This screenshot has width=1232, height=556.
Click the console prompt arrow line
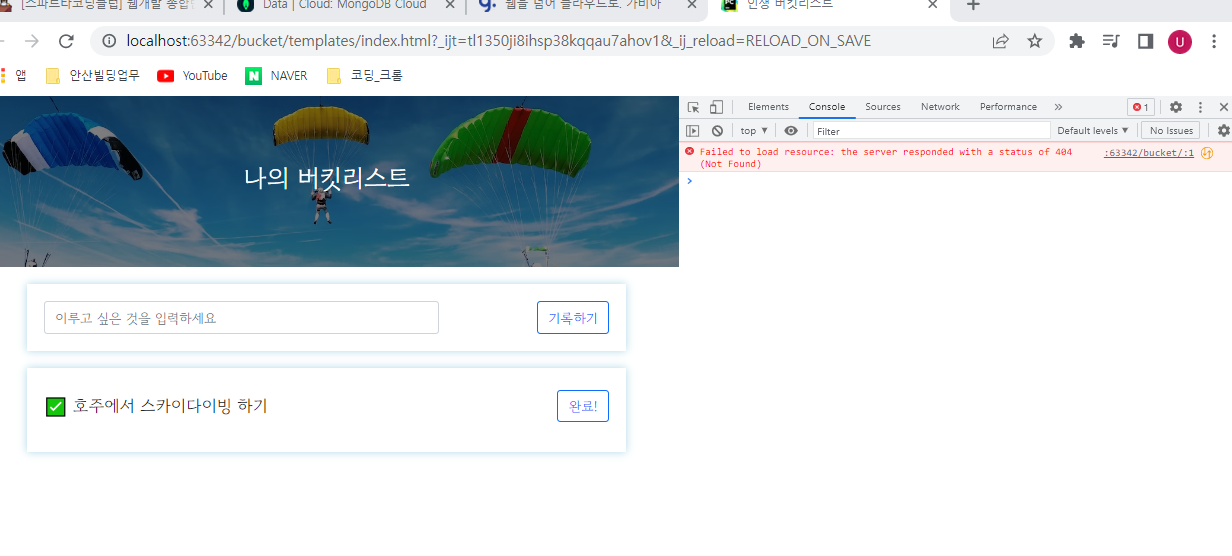pyautogui.click(x=955, y=181)
